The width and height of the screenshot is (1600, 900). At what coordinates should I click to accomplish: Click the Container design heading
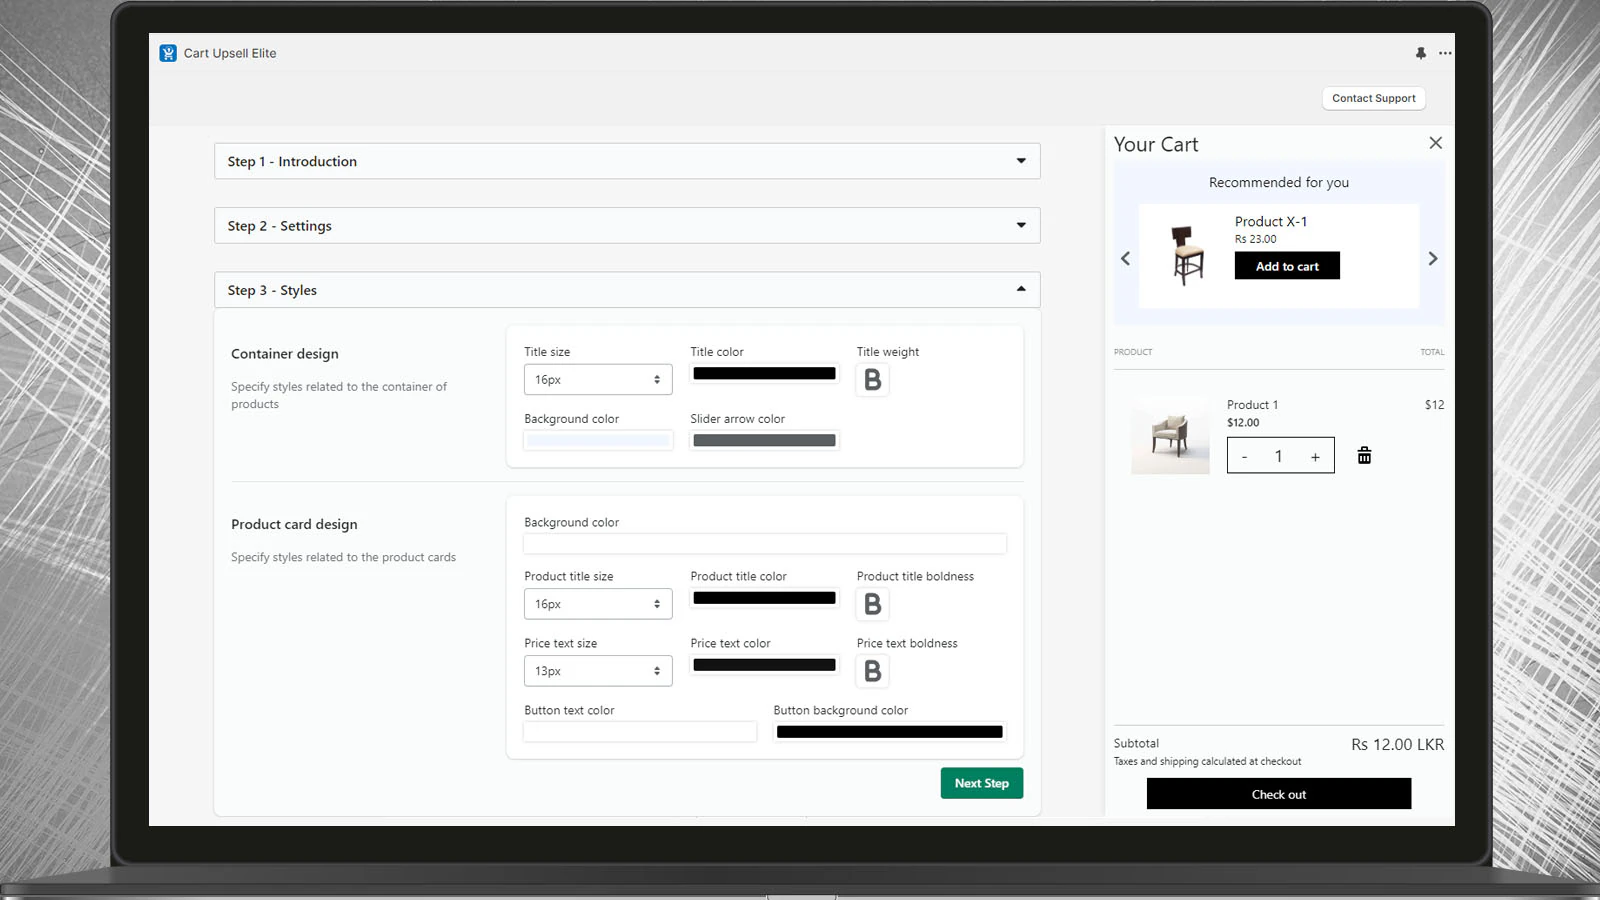point(285,354)
